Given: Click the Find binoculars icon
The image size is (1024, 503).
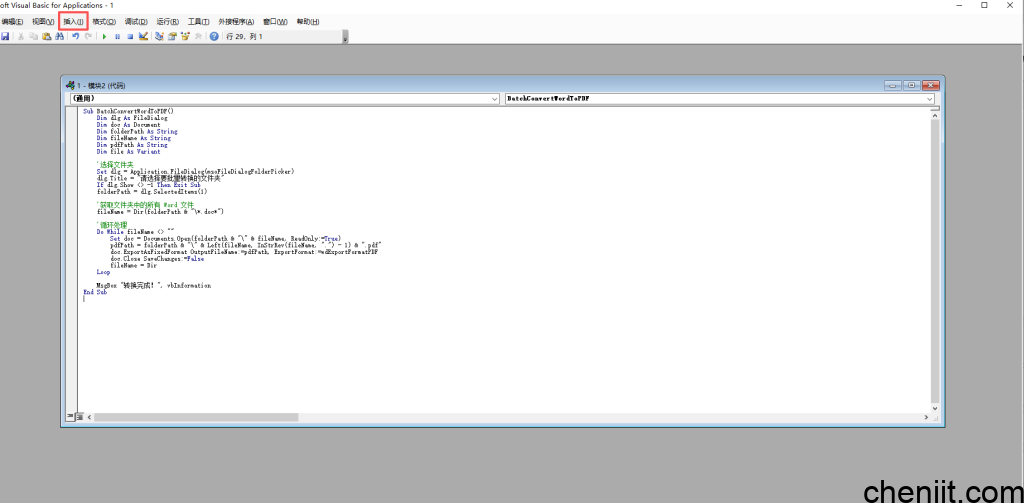Looking at the screenshot, I should click(x=59, y=36).
